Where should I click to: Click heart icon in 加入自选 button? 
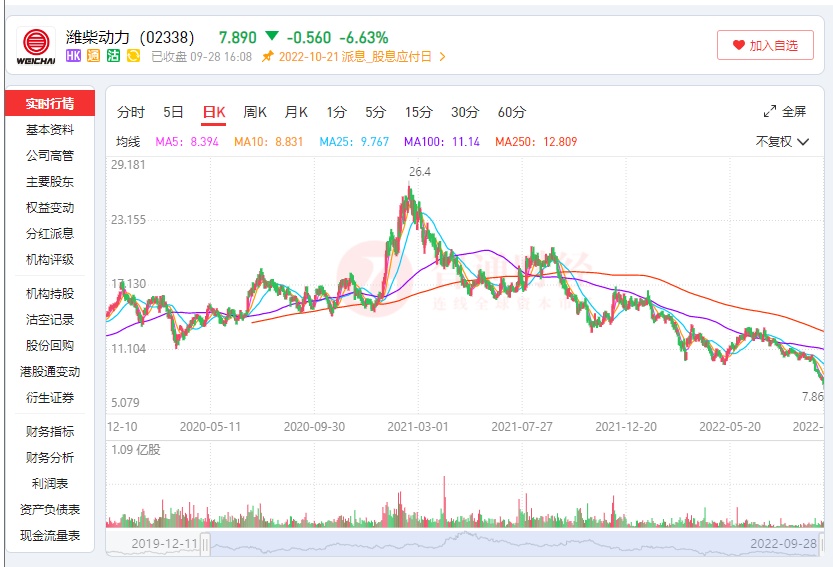[x=739, y=45]
